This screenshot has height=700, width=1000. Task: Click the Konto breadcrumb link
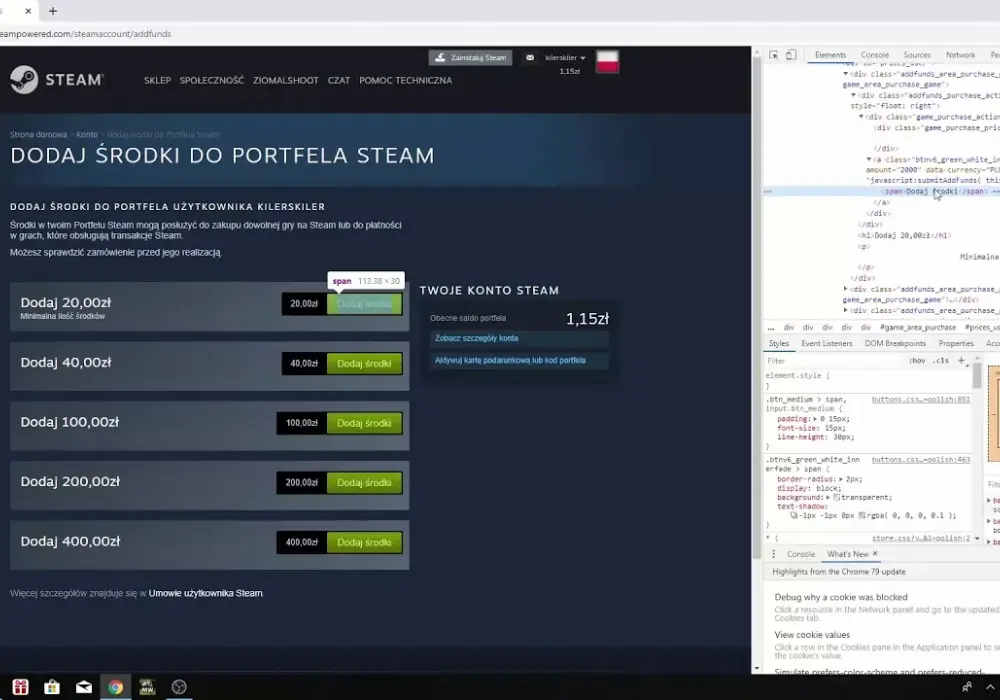pos(87,135)
